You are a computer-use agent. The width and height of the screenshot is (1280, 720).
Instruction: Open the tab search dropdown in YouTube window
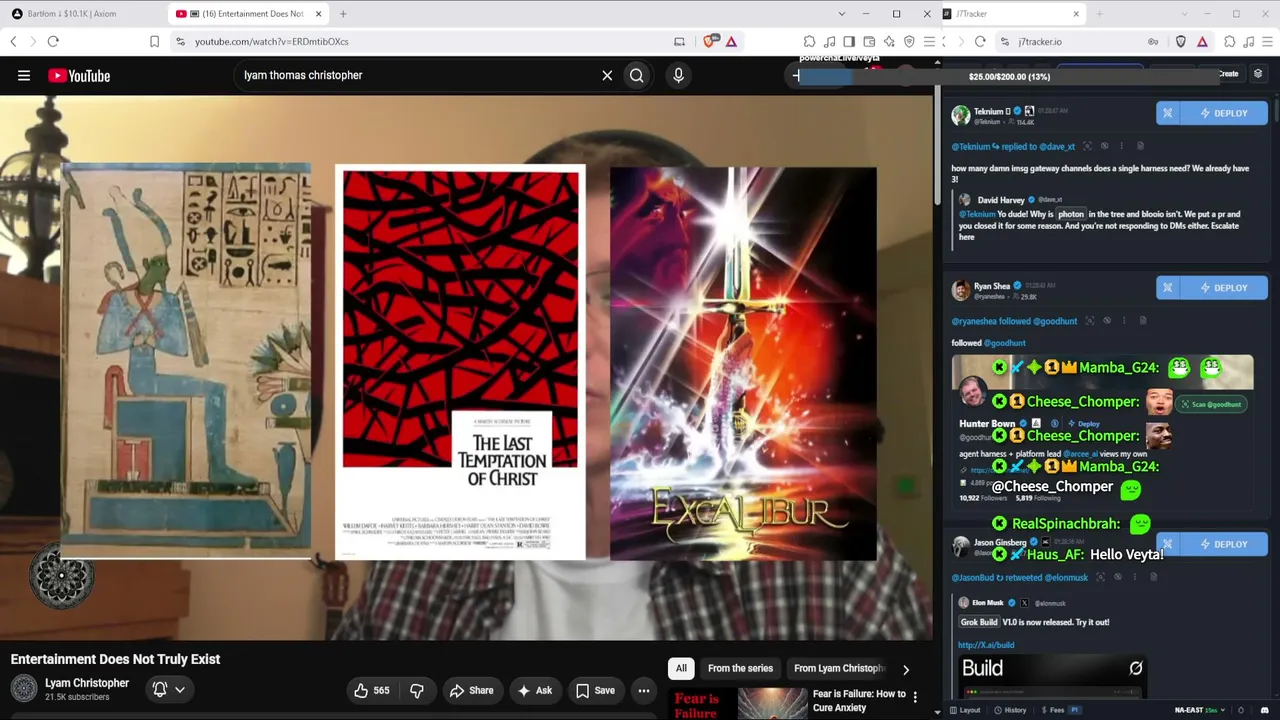[841, 14]
